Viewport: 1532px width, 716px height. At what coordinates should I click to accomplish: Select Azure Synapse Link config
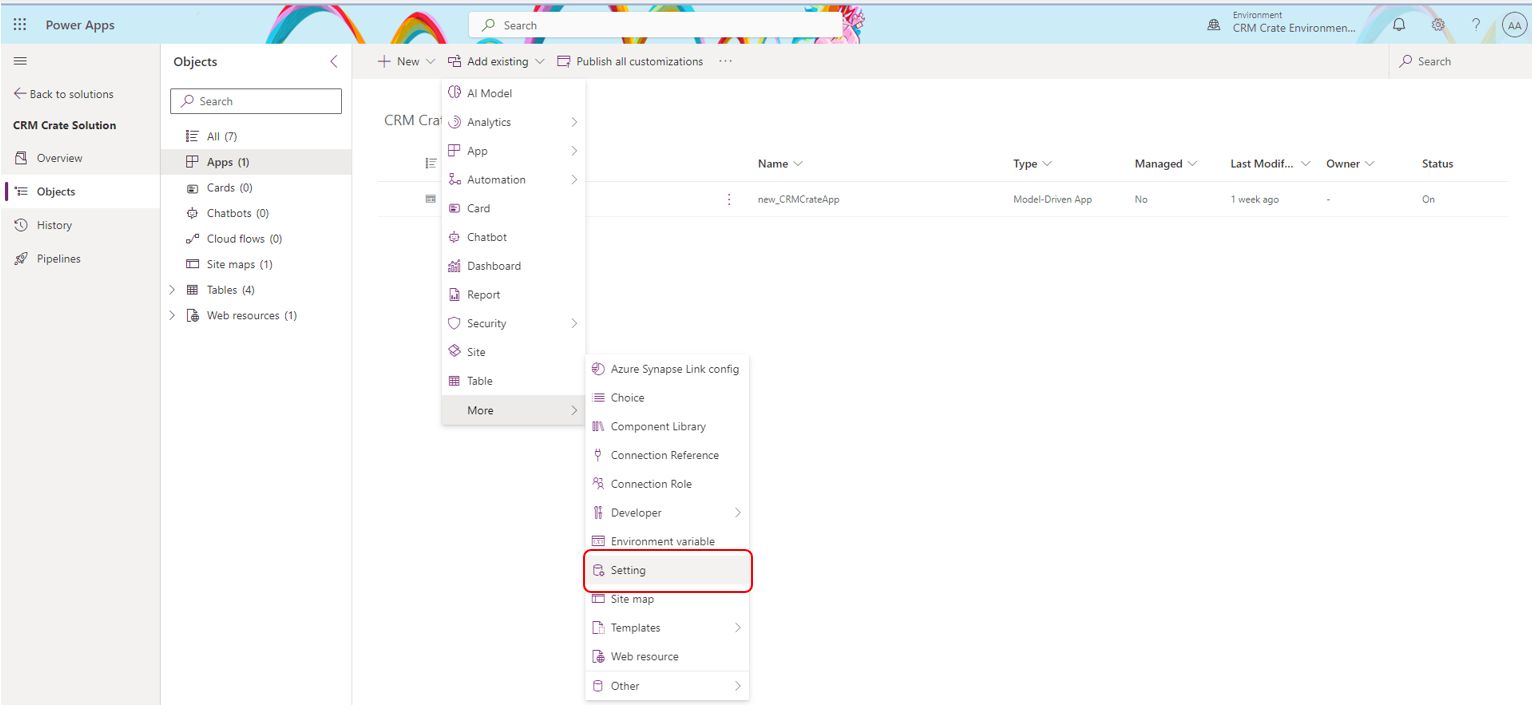(674, 368)
